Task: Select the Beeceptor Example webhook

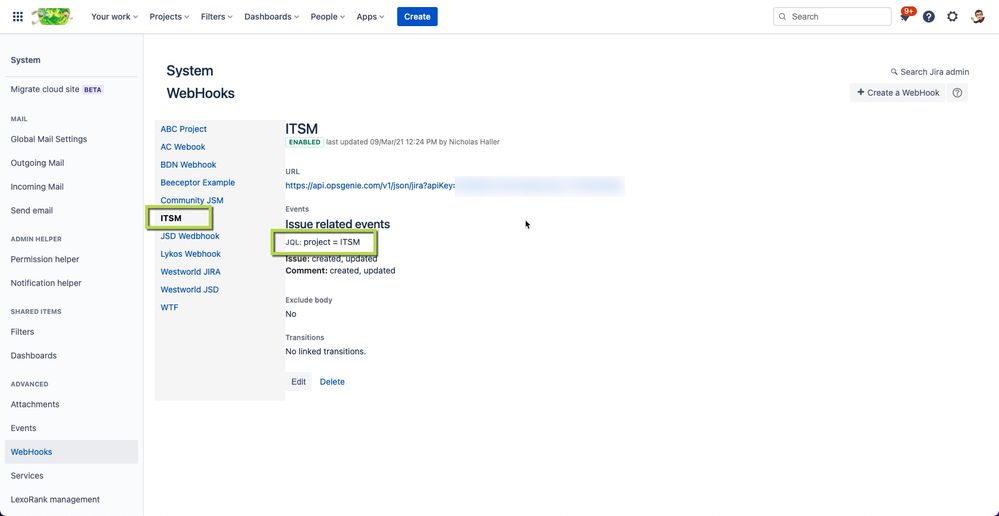Action: pos(198,182)
